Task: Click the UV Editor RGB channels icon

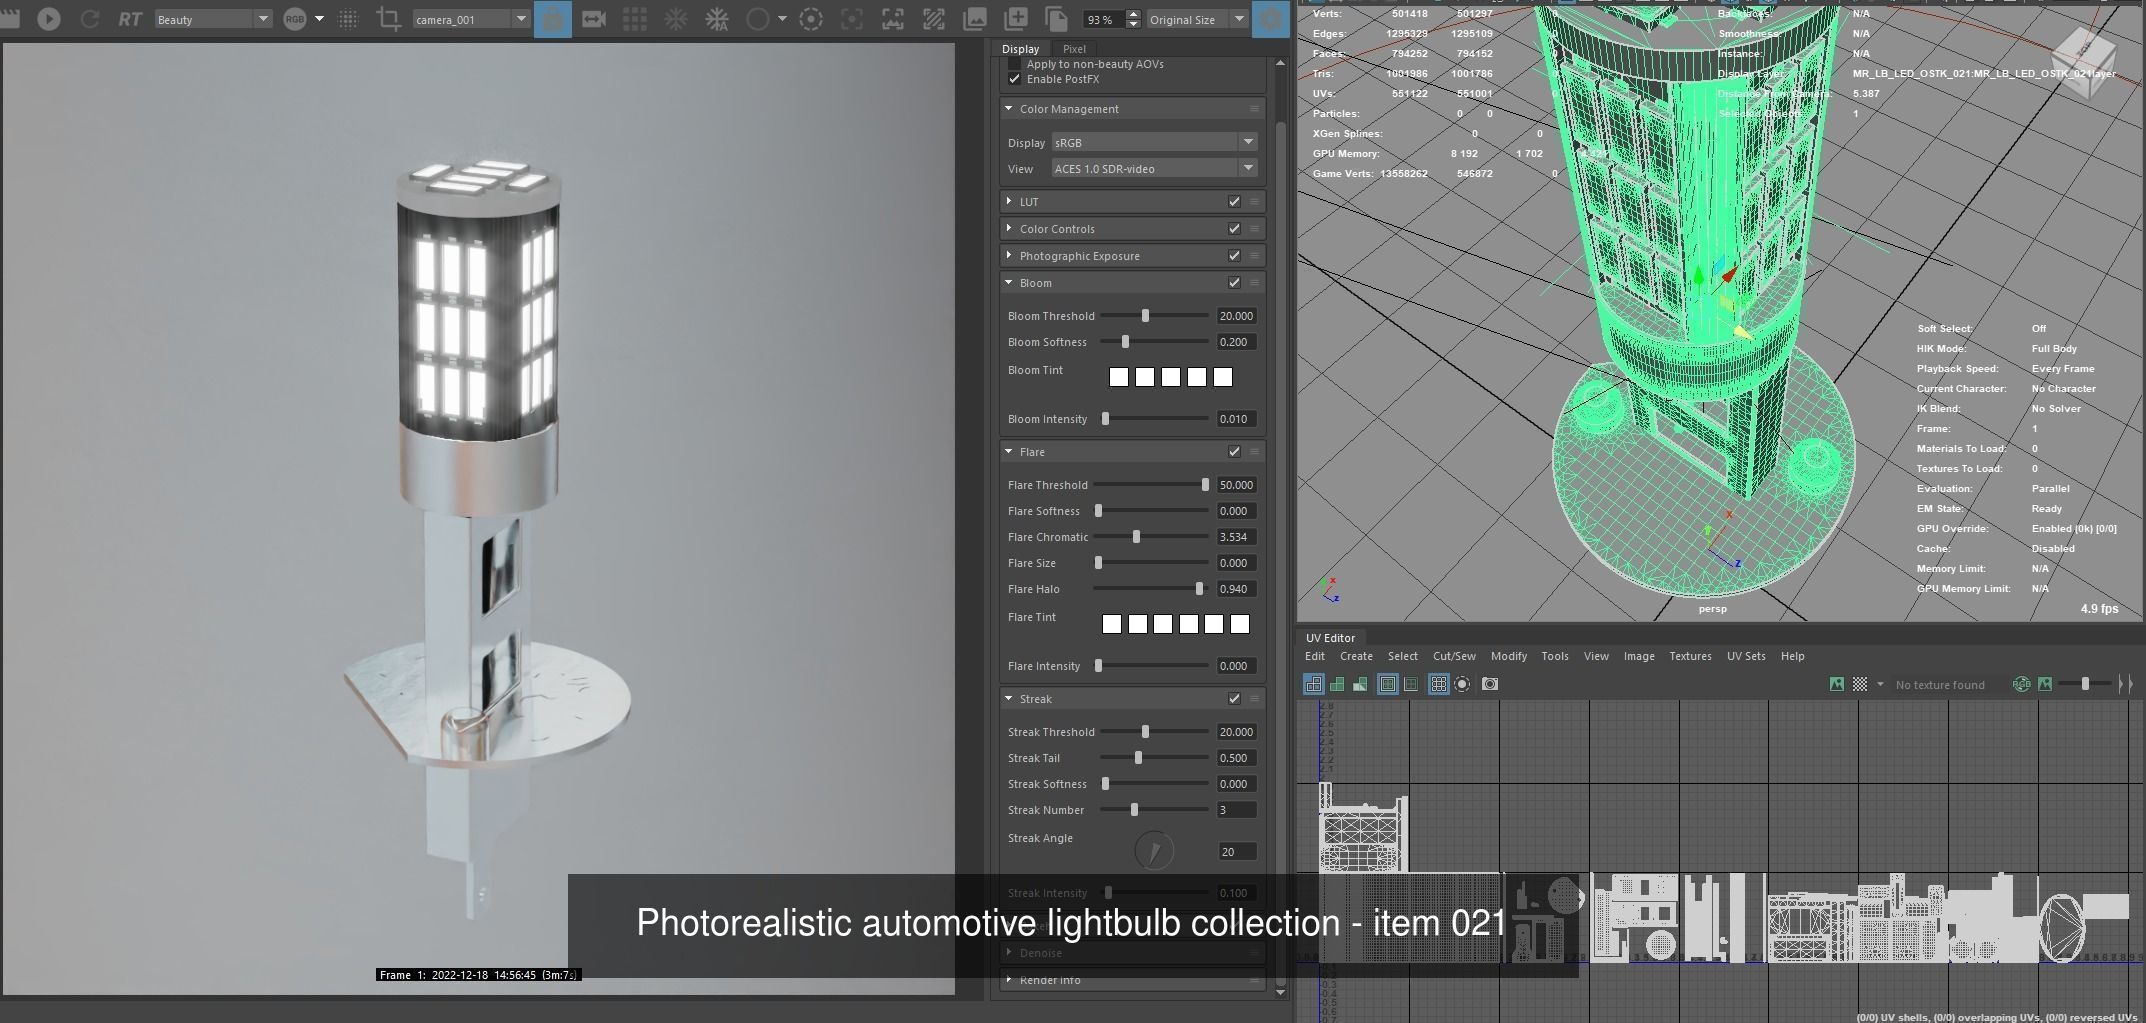Action: coord(2022,684)
